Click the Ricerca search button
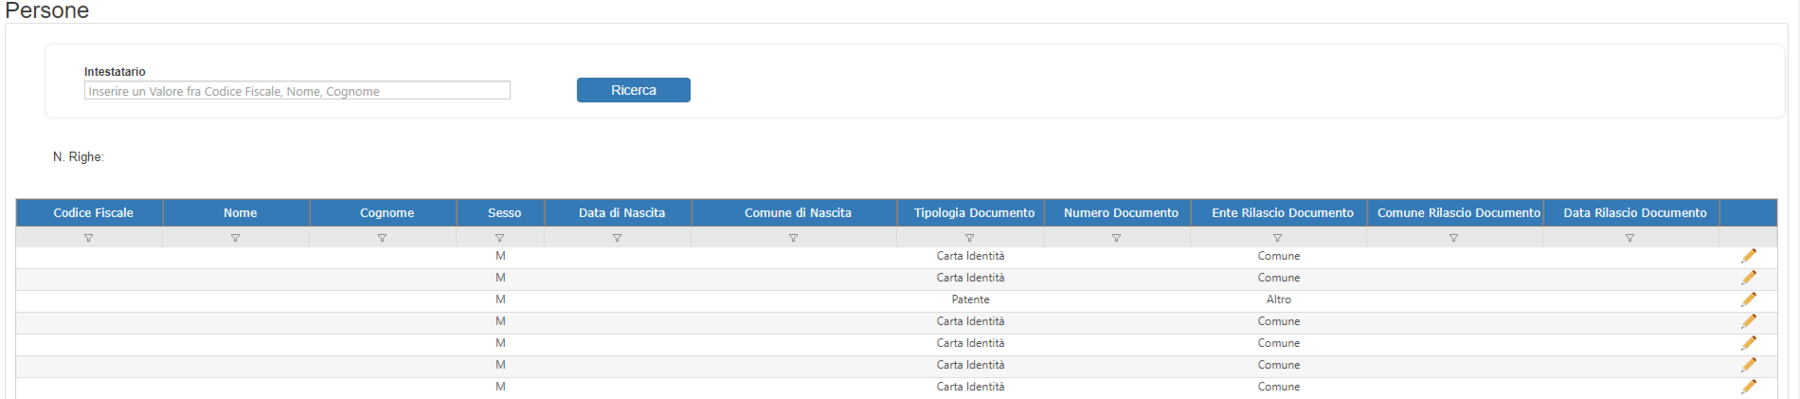 (x=633, y=90)
